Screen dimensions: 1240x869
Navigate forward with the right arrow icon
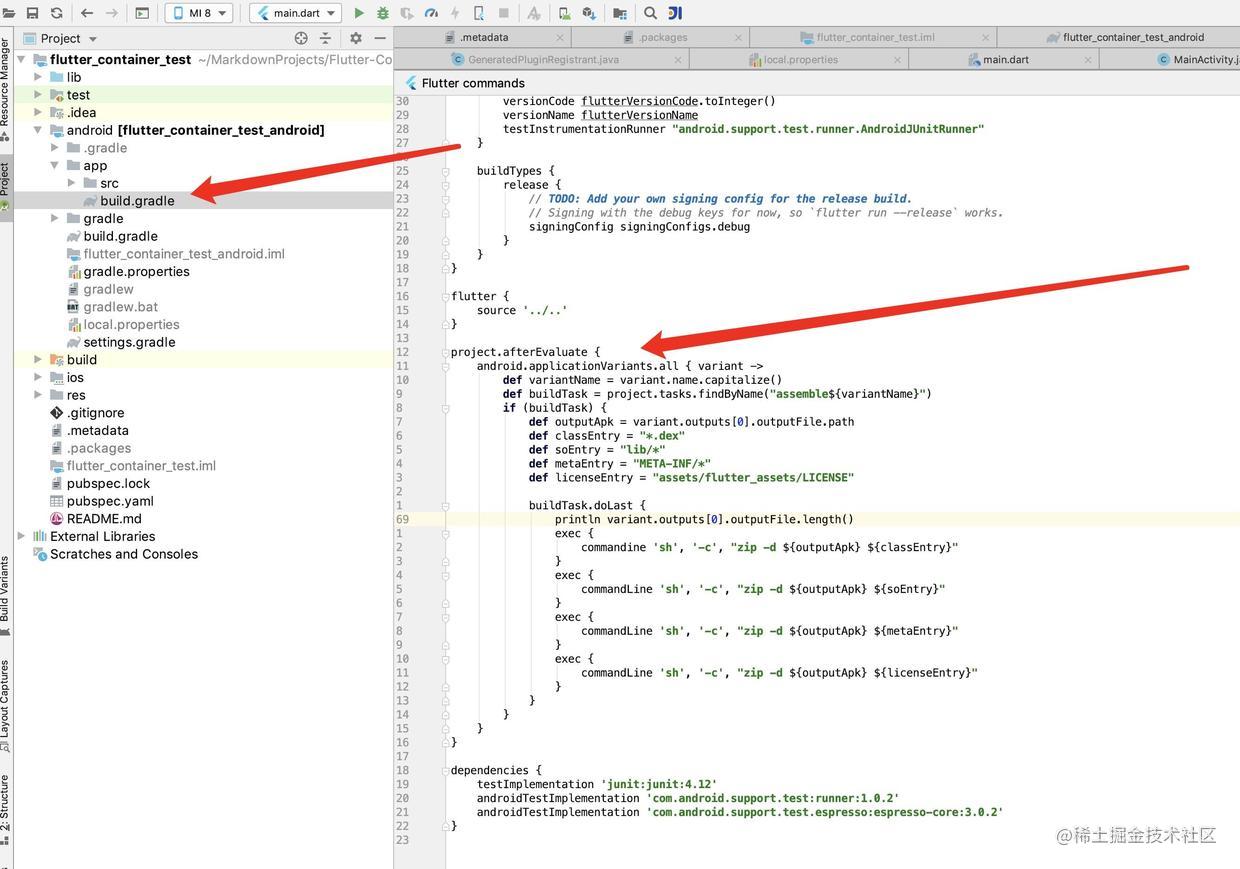112,13
